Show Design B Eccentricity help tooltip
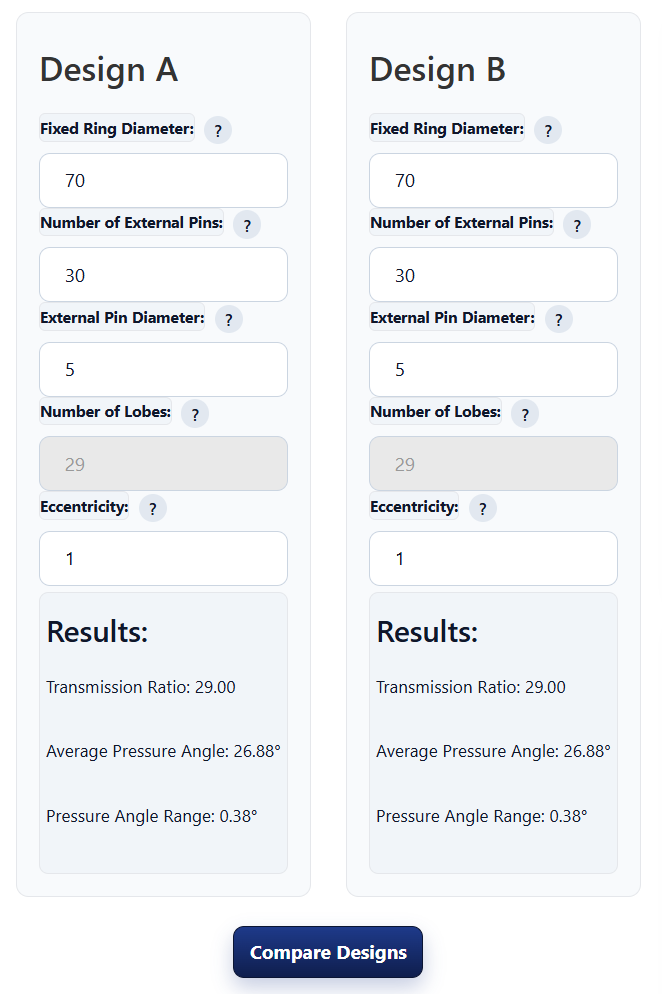This screenshot has width=662, height=994. point(482,508)
